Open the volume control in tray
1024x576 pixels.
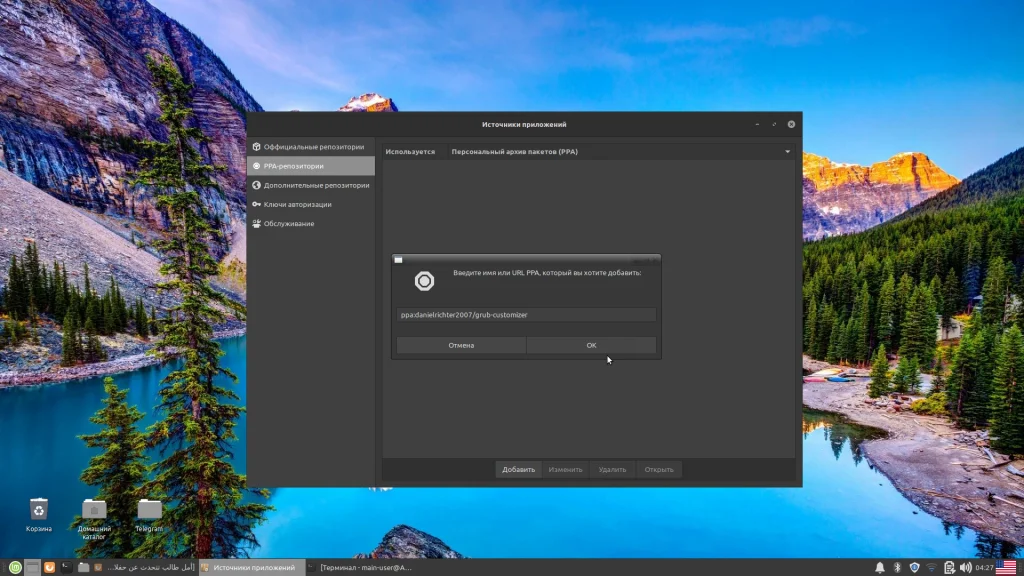pyautogui.click(x=965, y=568)
